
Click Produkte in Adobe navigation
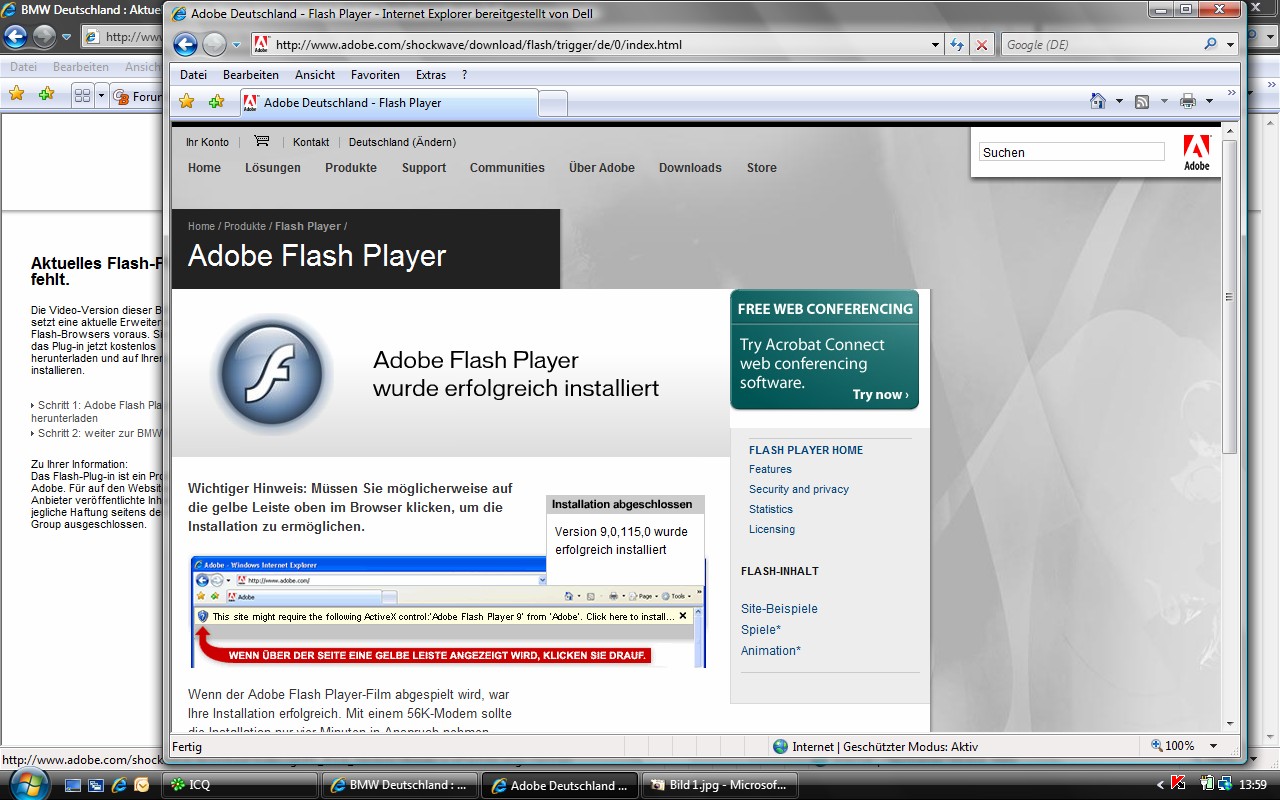[x=351, y=168]
